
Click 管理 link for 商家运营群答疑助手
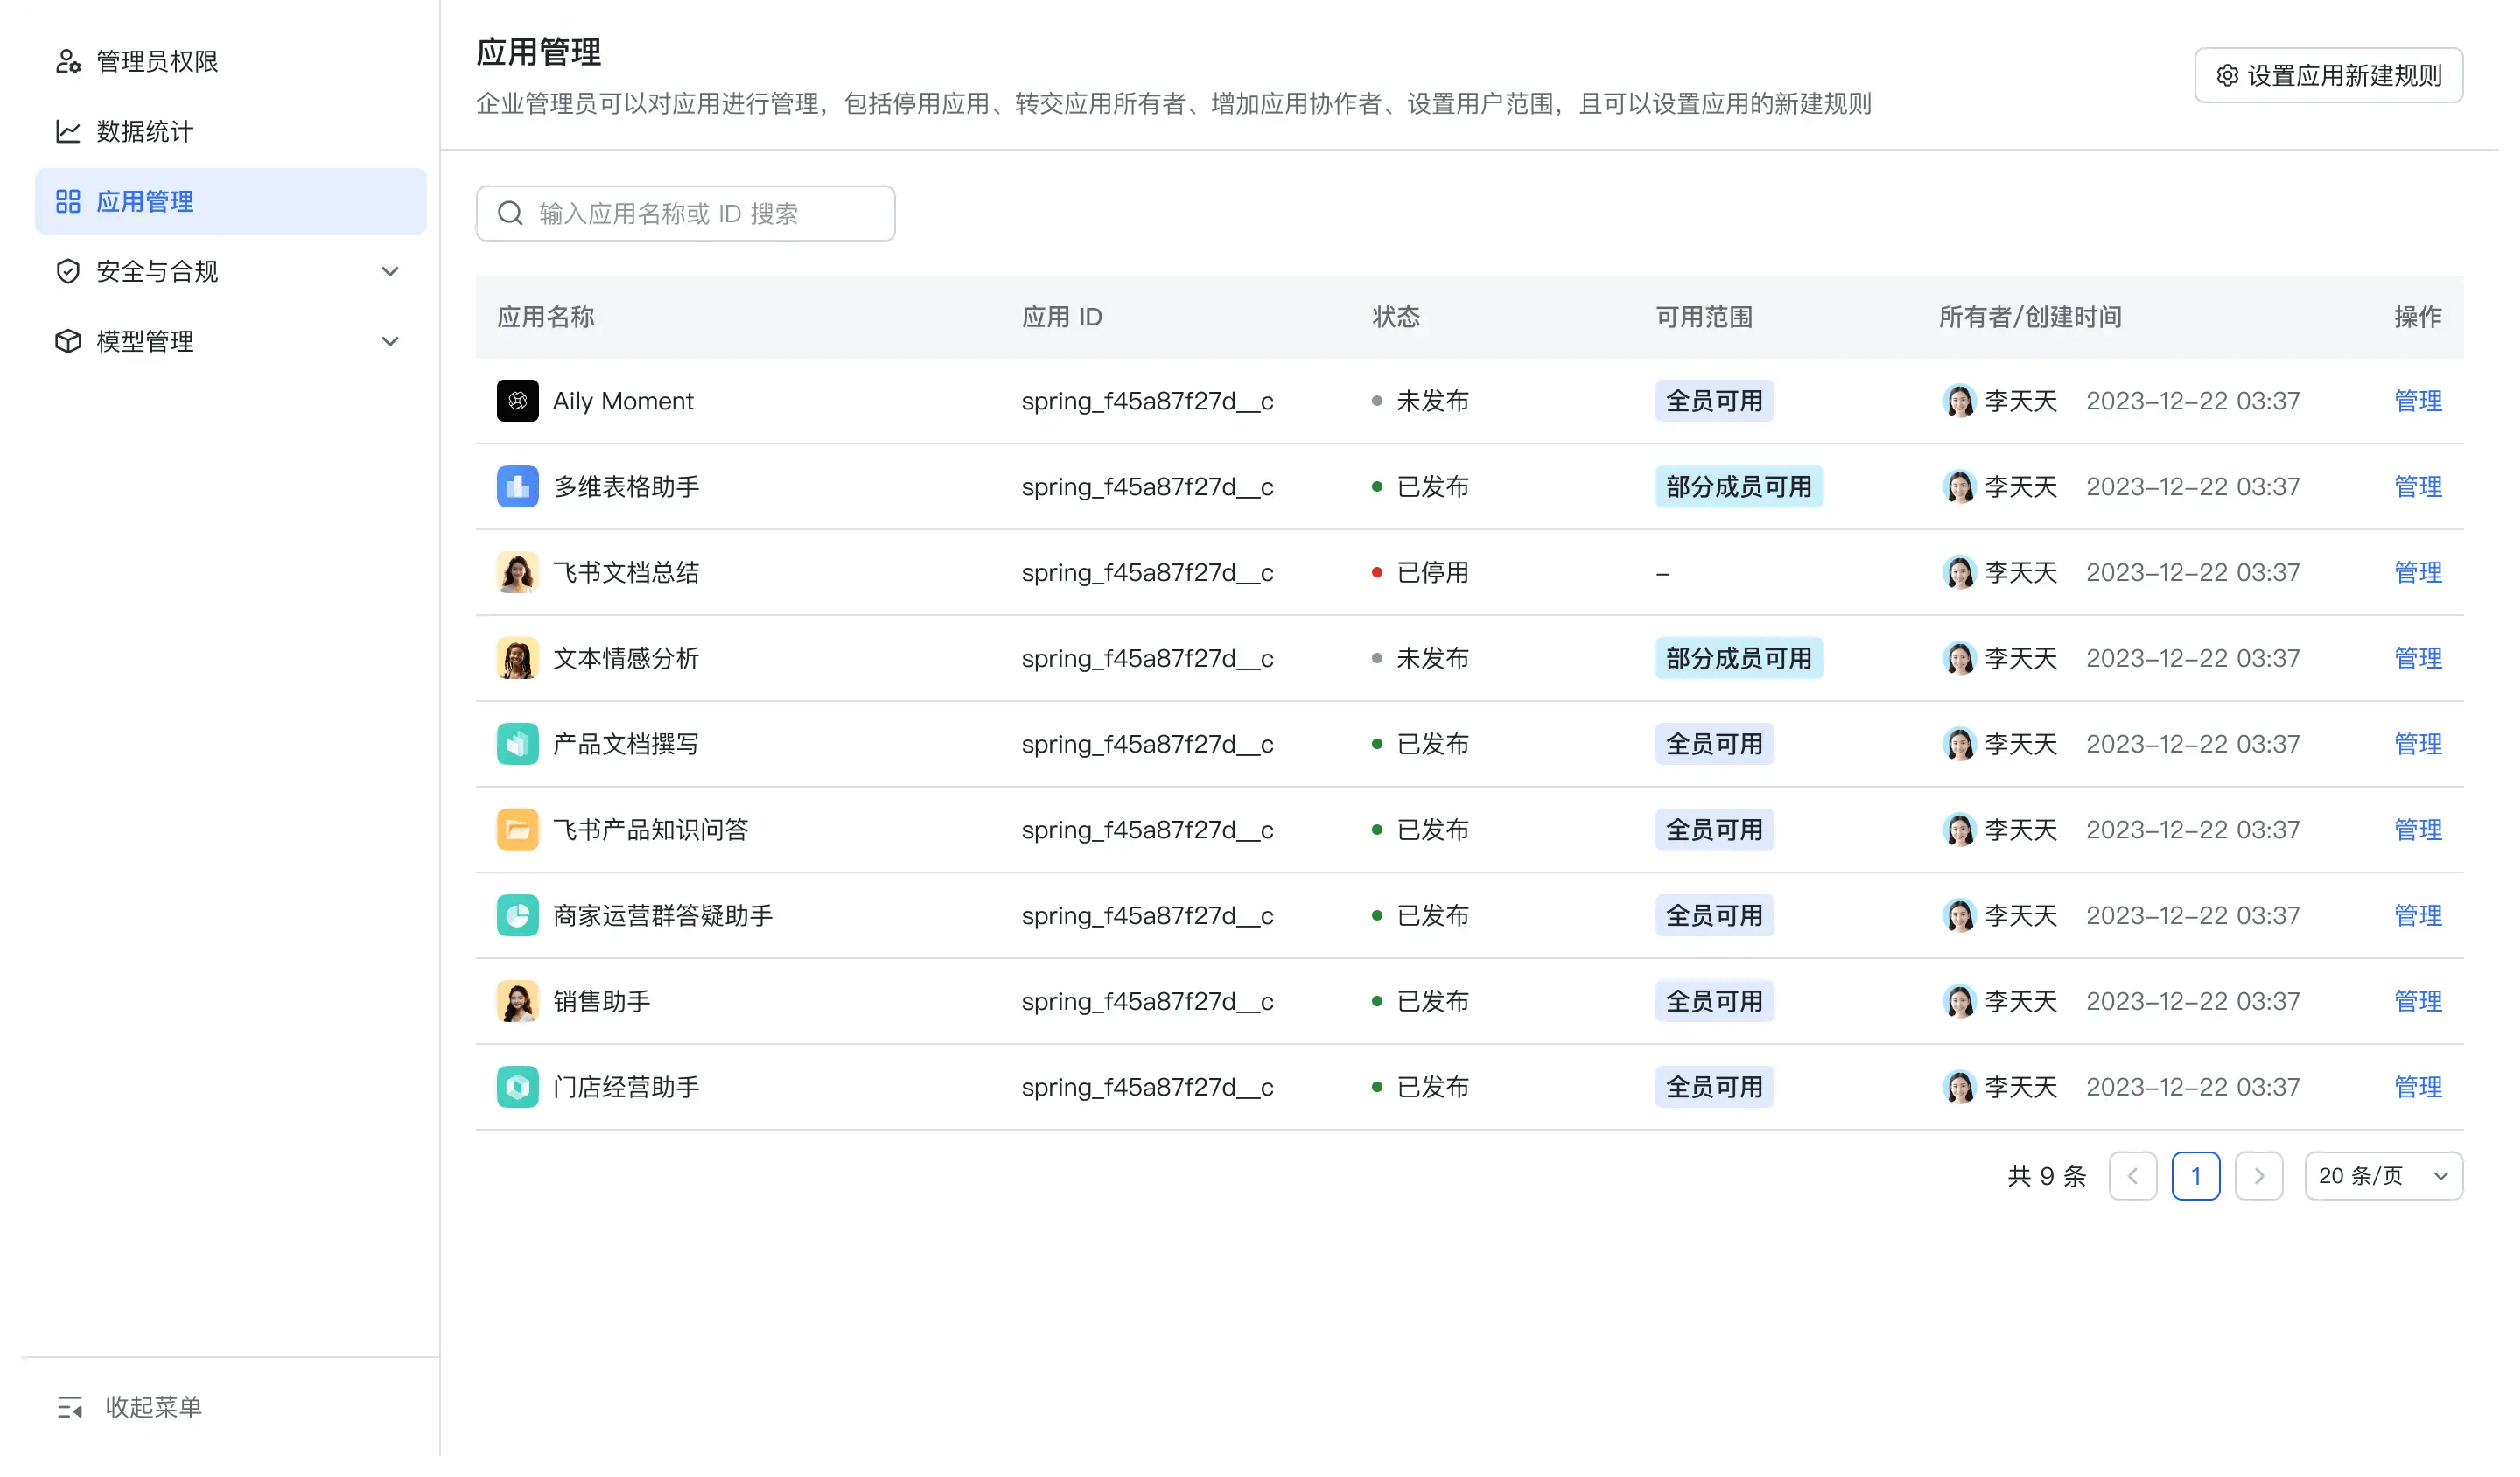coord(2452,928)
